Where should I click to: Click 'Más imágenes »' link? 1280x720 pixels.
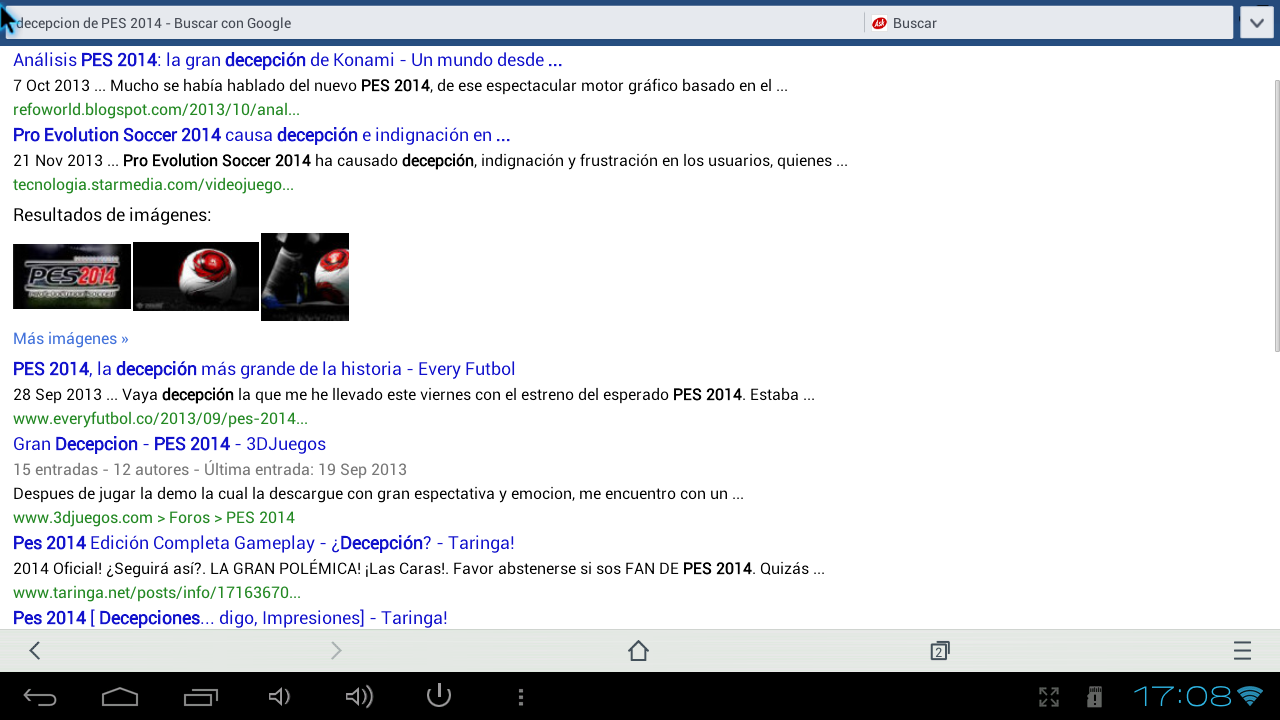71,339
